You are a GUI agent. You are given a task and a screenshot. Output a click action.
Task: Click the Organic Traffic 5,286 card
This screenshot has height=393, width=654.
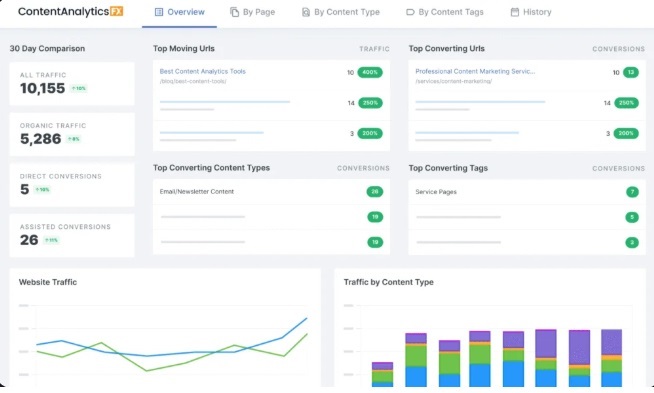coord(72,134)
